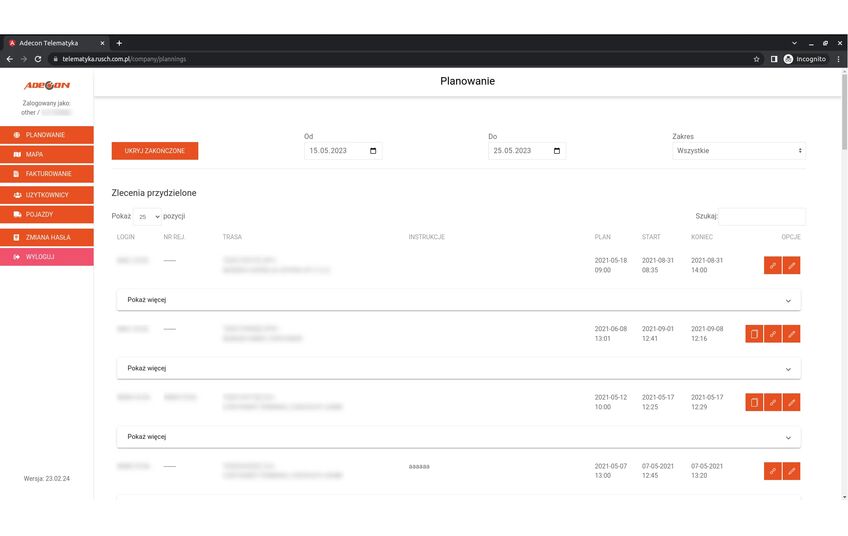Click the Wersja: 23.02.24 version text
848x536 pixels.
(47, 479)
